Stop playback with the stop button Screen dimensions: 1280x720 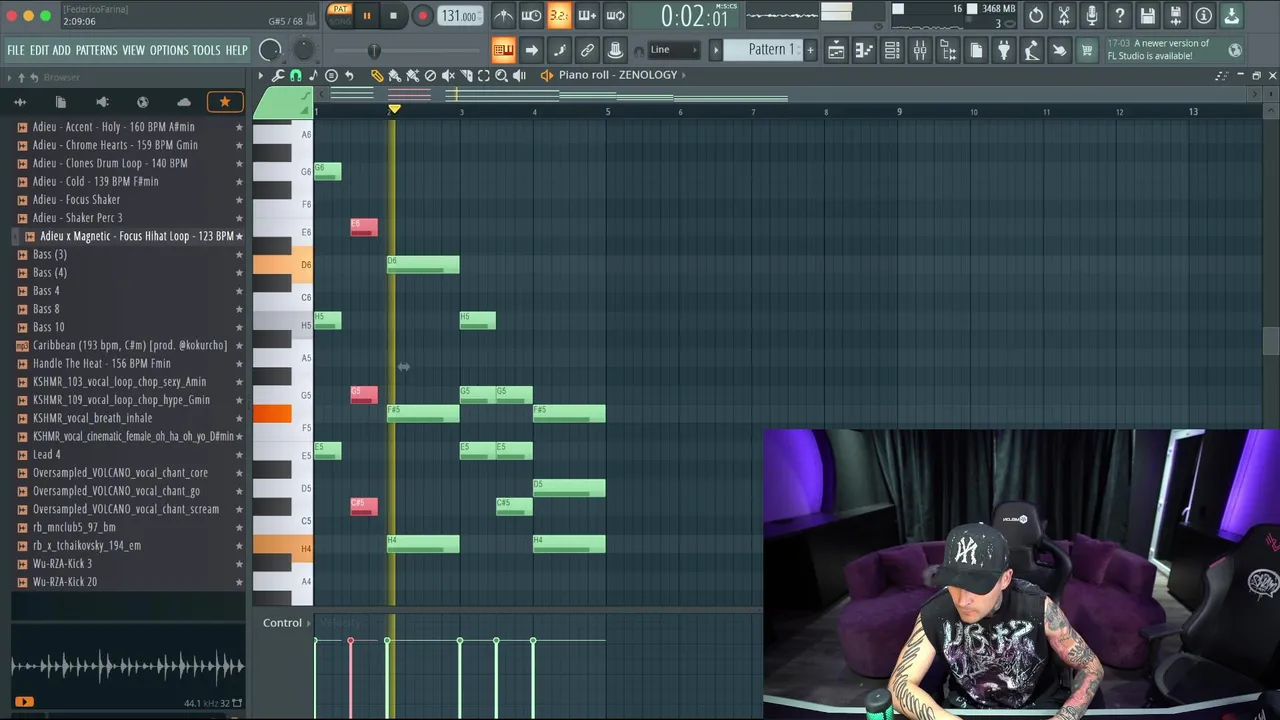(393, 15)
